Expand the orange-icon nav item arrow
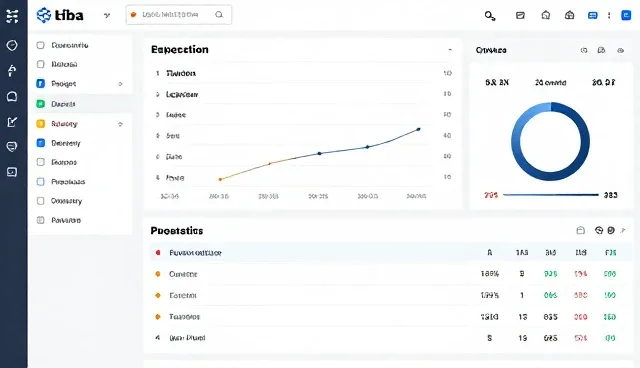Image resolution: width=640 pixels, height=368 pixels. pyautogui.click(x=120, y=124)
